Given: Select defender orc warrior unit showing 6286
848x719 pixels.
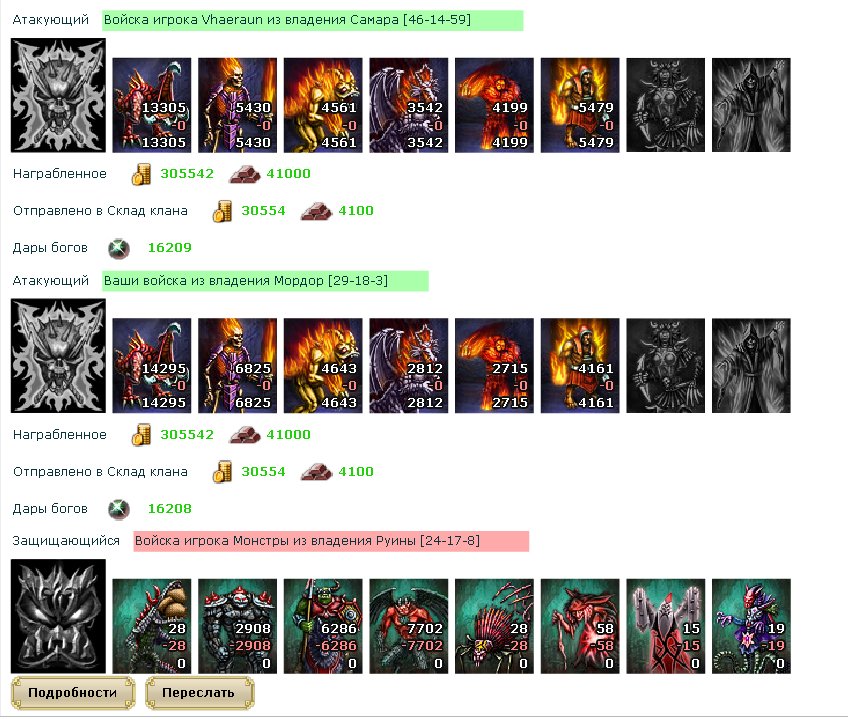Looking at the screenshot, I should 323,626.
